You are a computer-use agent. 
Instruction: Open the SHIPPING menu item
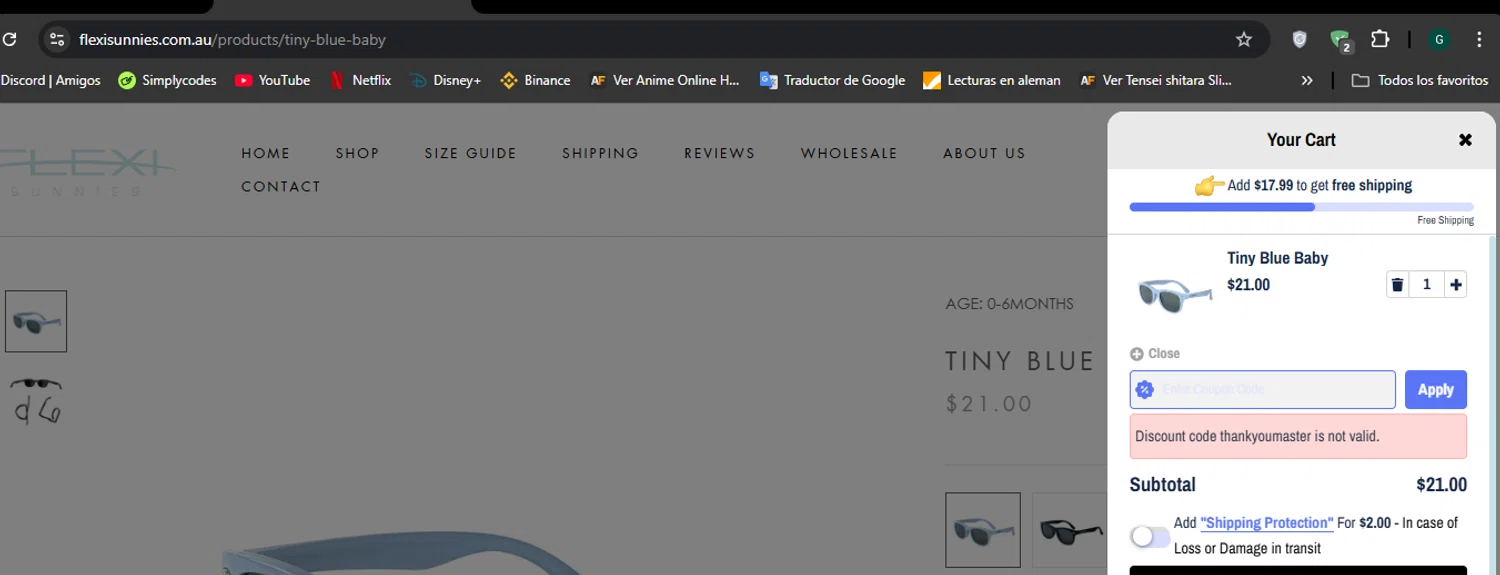[x=600, y=153]
